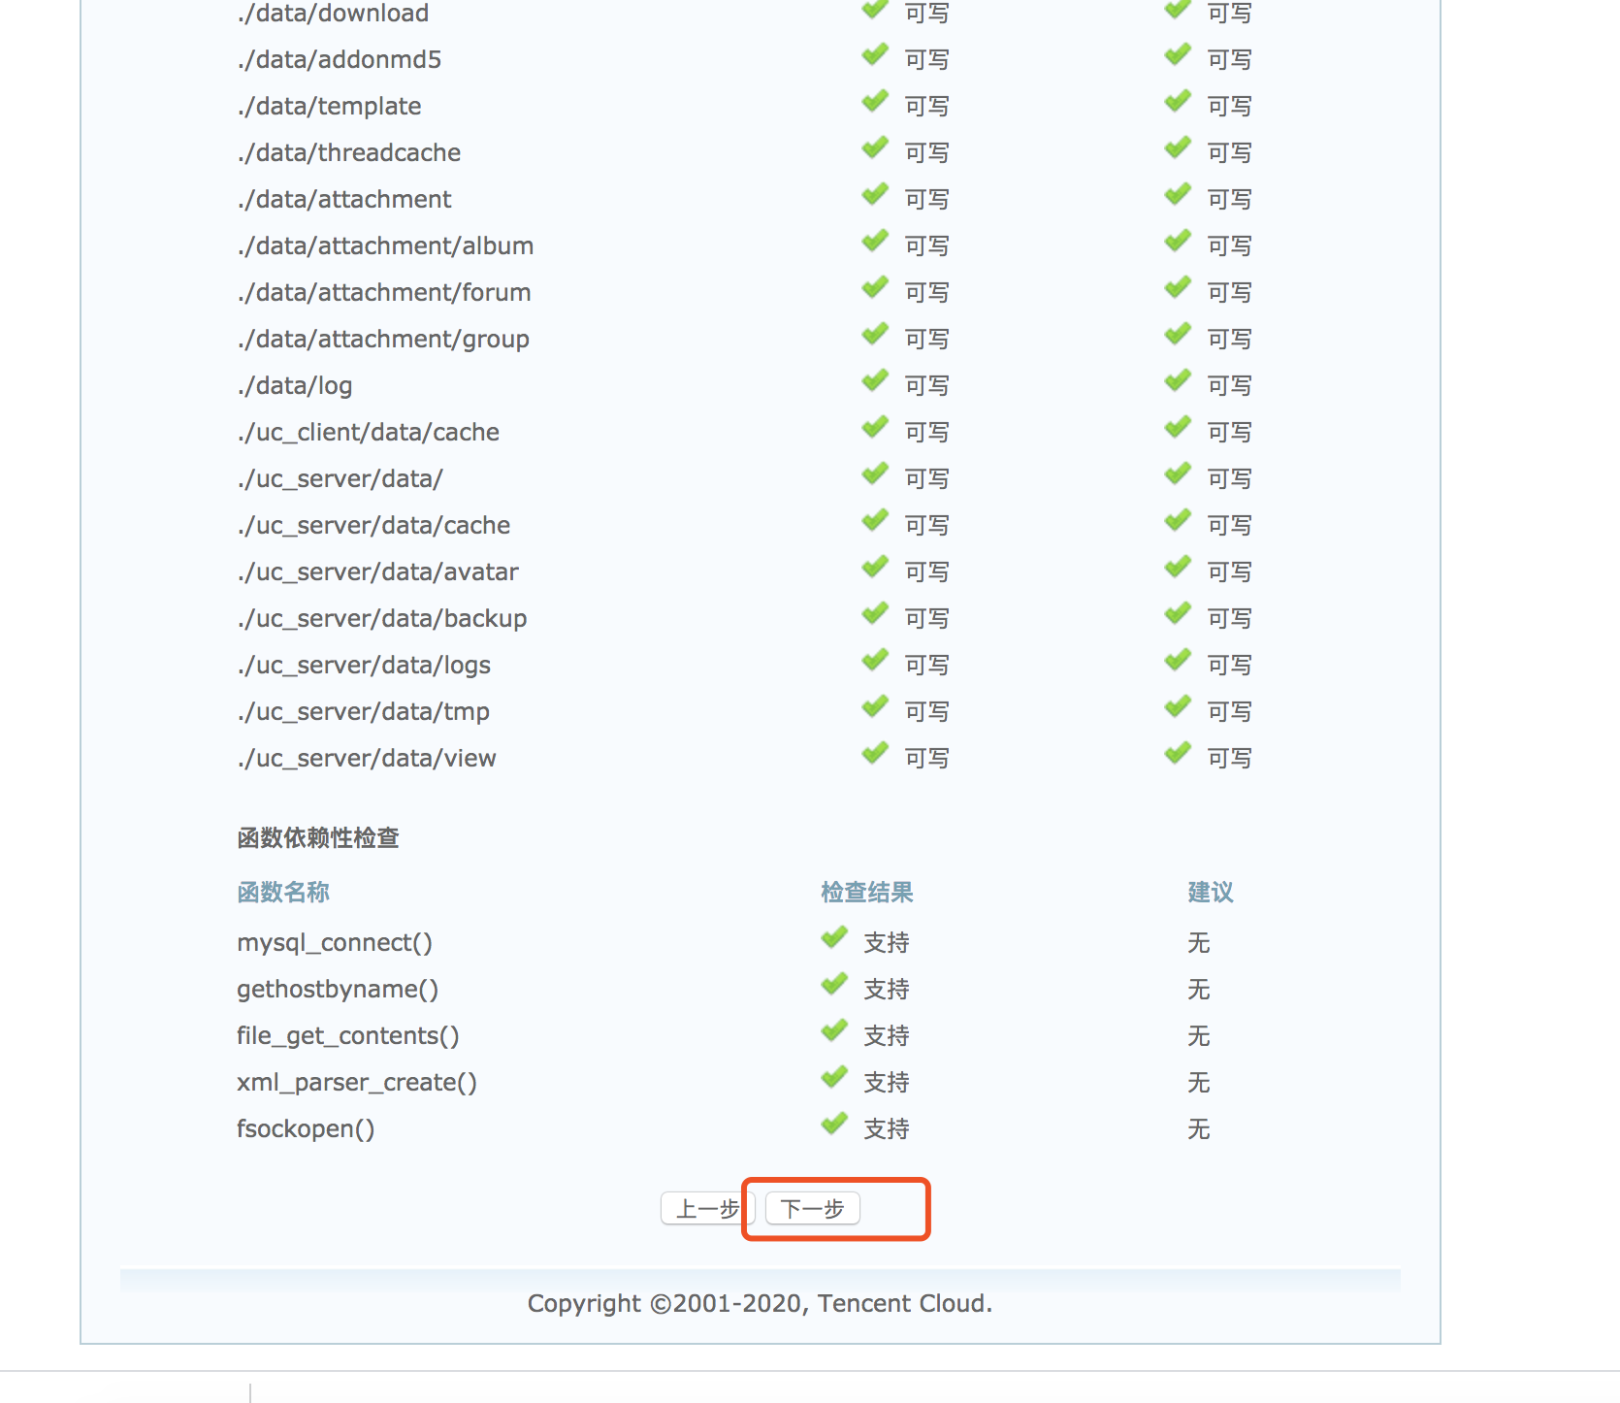Click the right checkmark in the ./uc_server/data/view row

[x=1178, y=754]
